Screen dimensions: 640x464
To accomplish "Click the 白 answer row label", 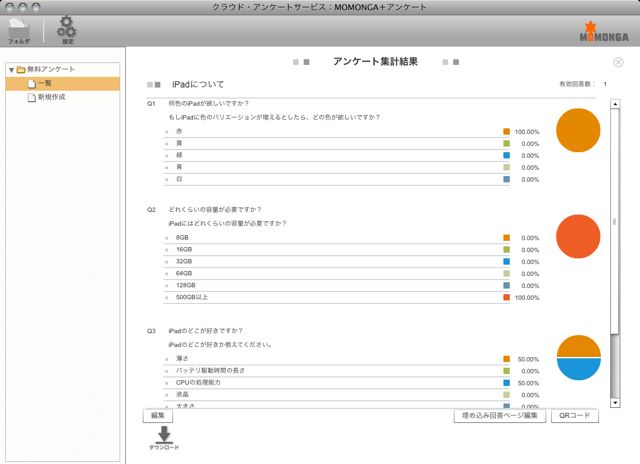I will coord(179,179).
